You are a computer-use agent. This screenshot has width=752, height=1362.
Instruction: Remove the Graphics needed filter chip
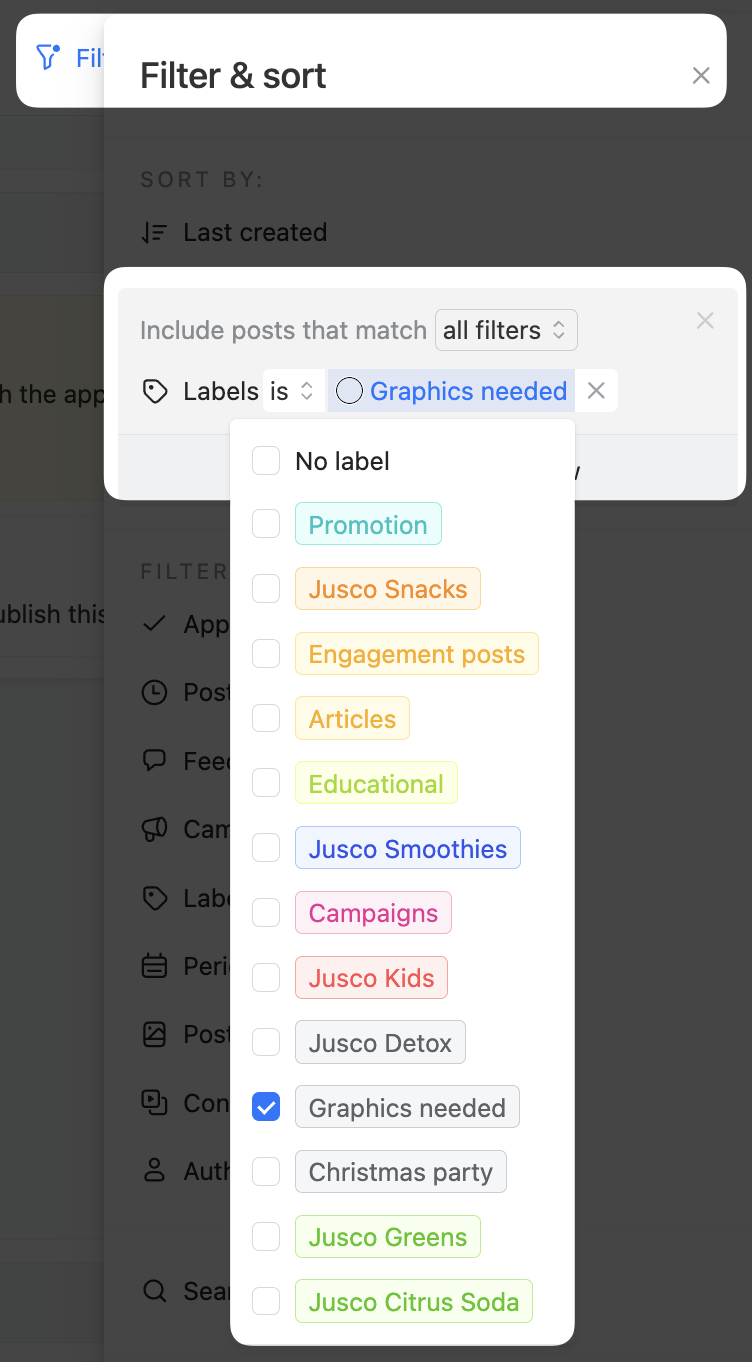596,391
